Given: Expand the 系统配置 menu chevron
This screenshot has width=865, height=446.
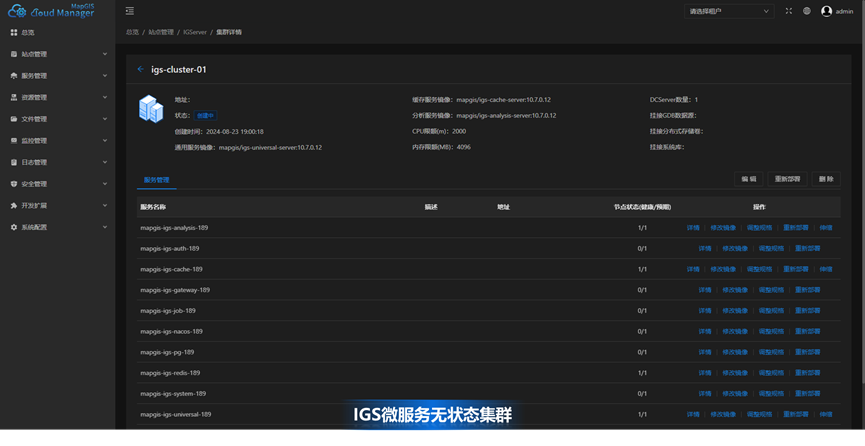Looking at the screenshot, I should (x=105, y=227).
